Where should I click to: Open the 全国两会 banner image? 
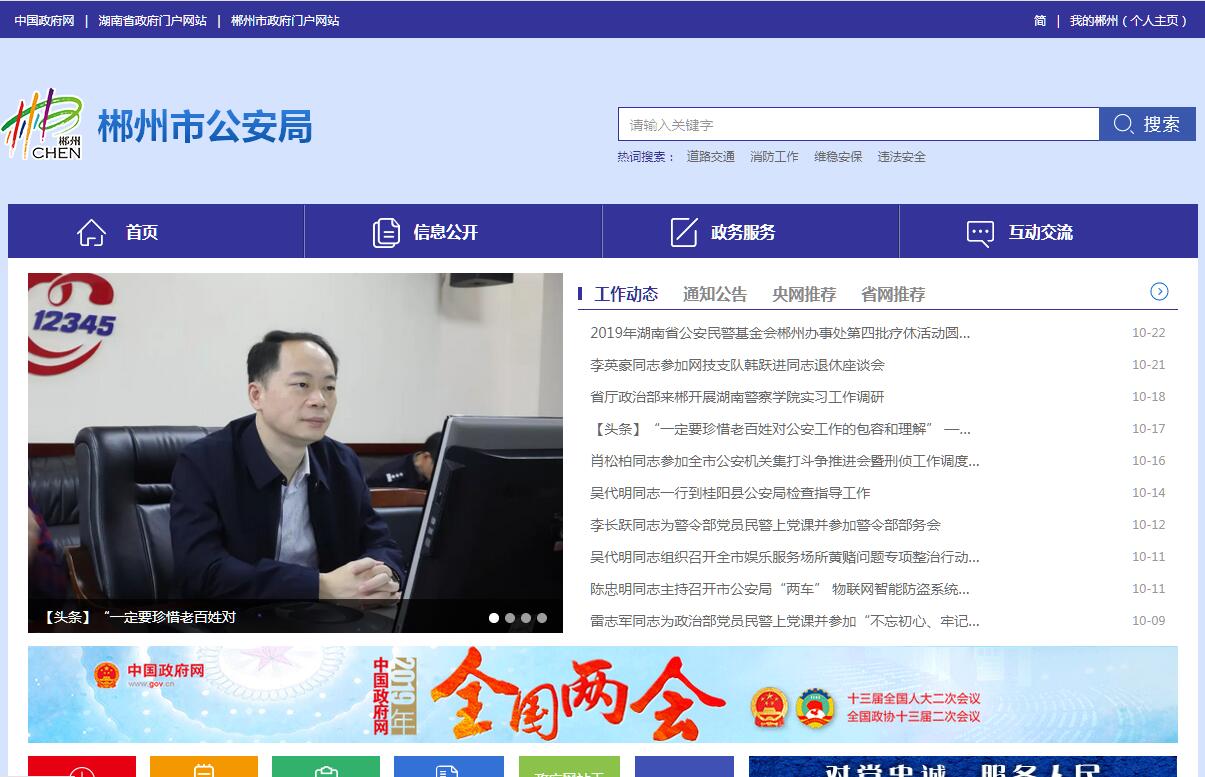pyautogui.click(x=602, y=694)
